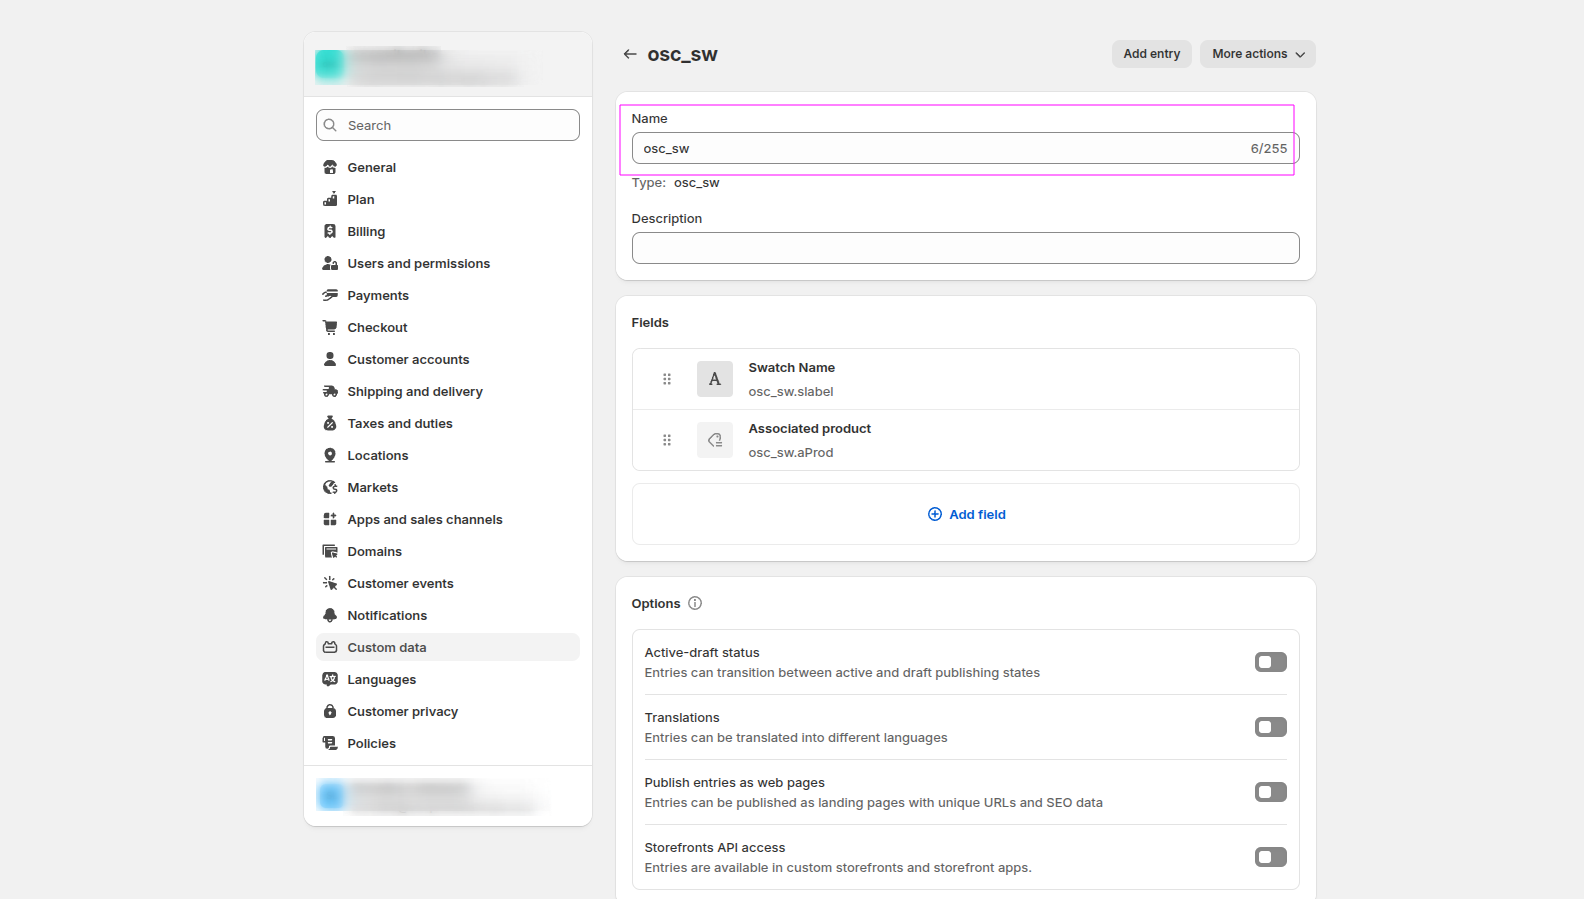The width and height of the screenshot is (1584, 899).
Task: Open Languages settings
Action: point(448,679)
